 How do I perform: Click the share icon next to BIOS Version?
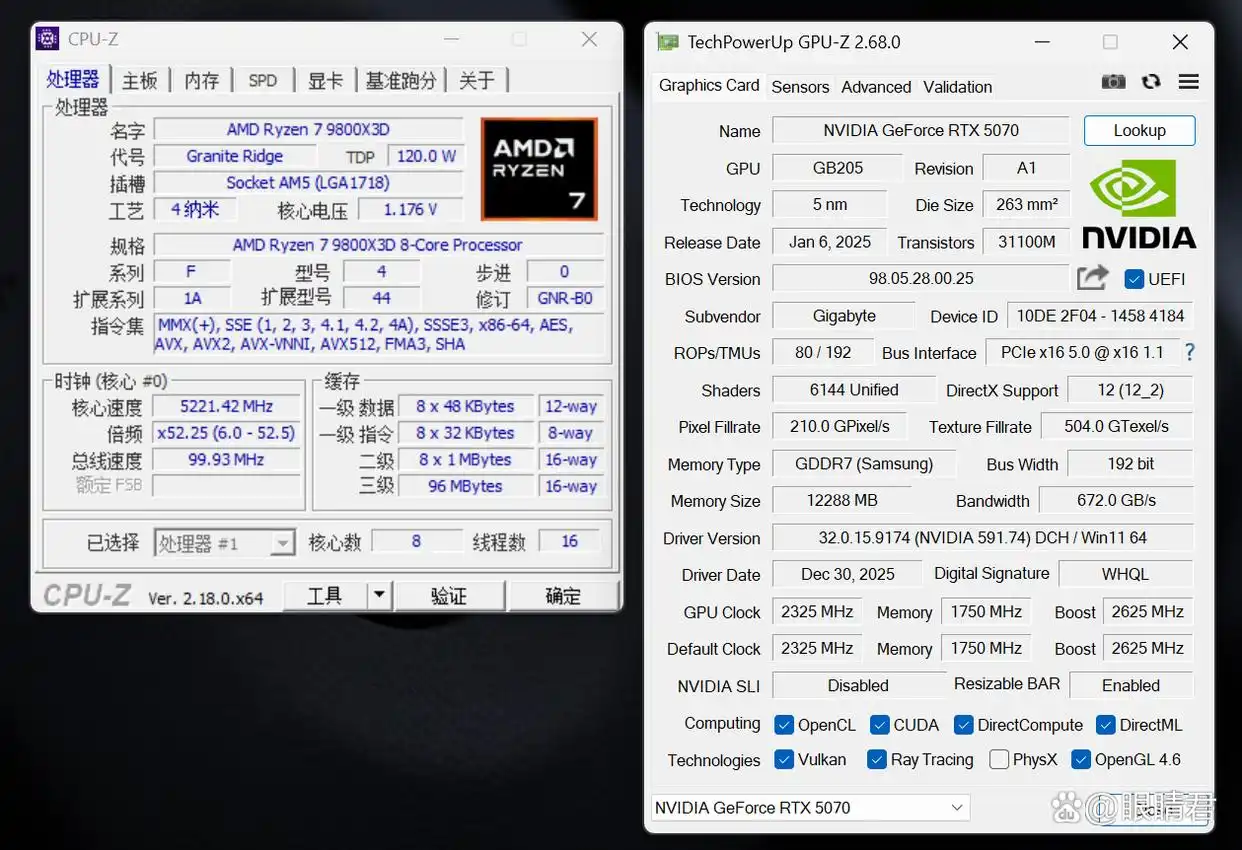(x=1092, y=278)
